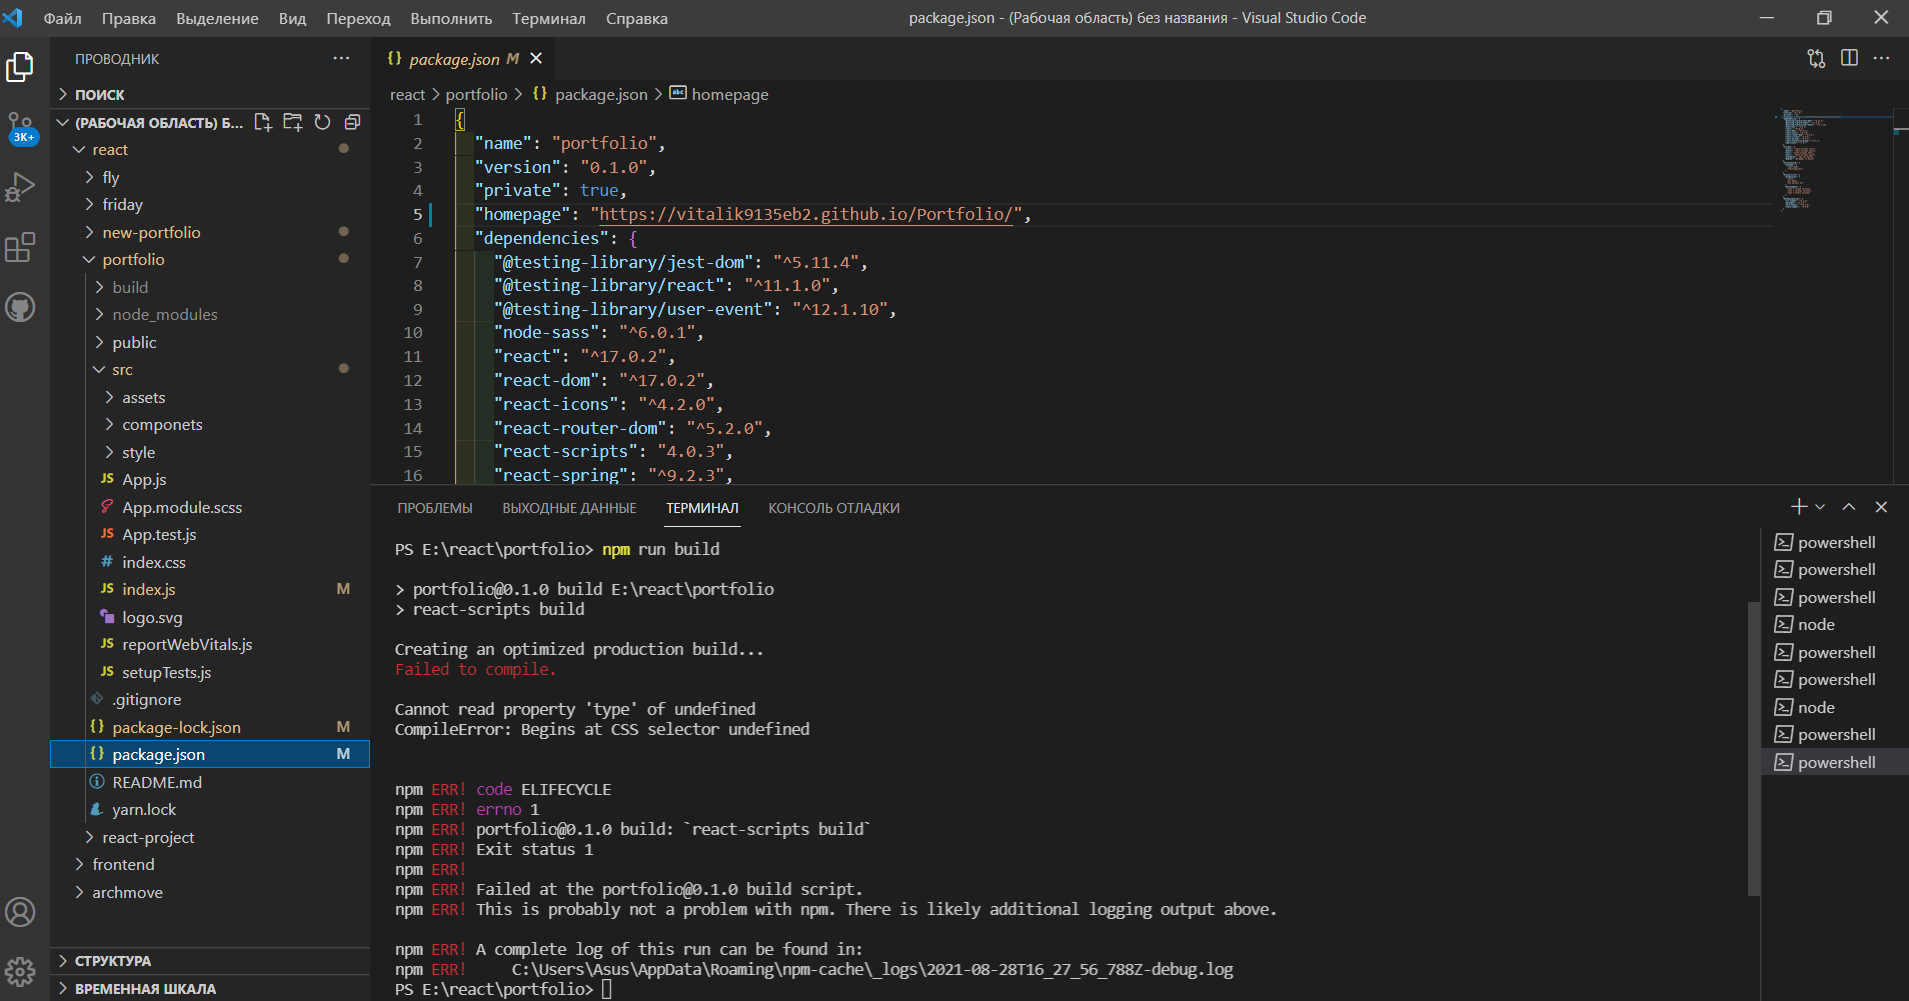Expand the ПОИСК section
Screen dimensions: 1909x1001
coord(210,94)
